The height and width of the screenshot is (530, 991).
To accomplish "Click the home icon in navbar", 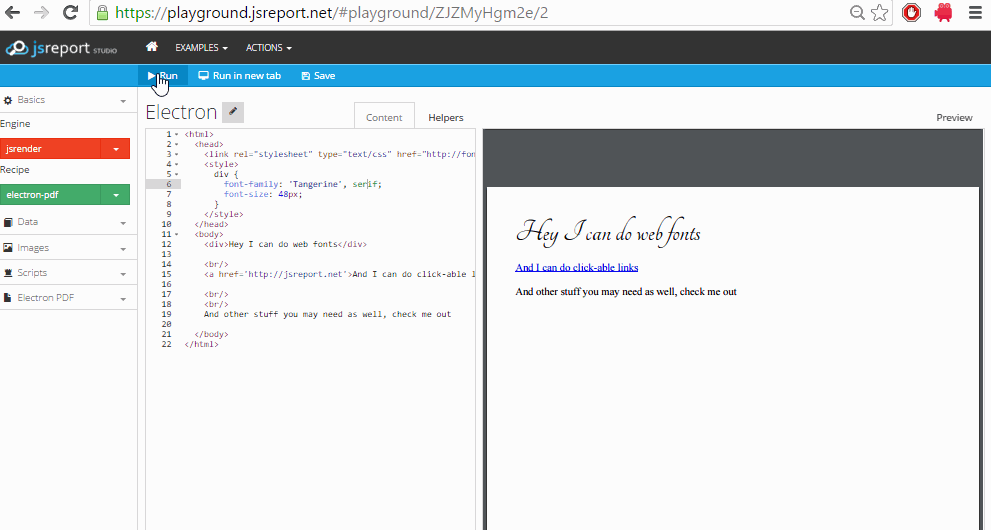I will pos(152,47).
